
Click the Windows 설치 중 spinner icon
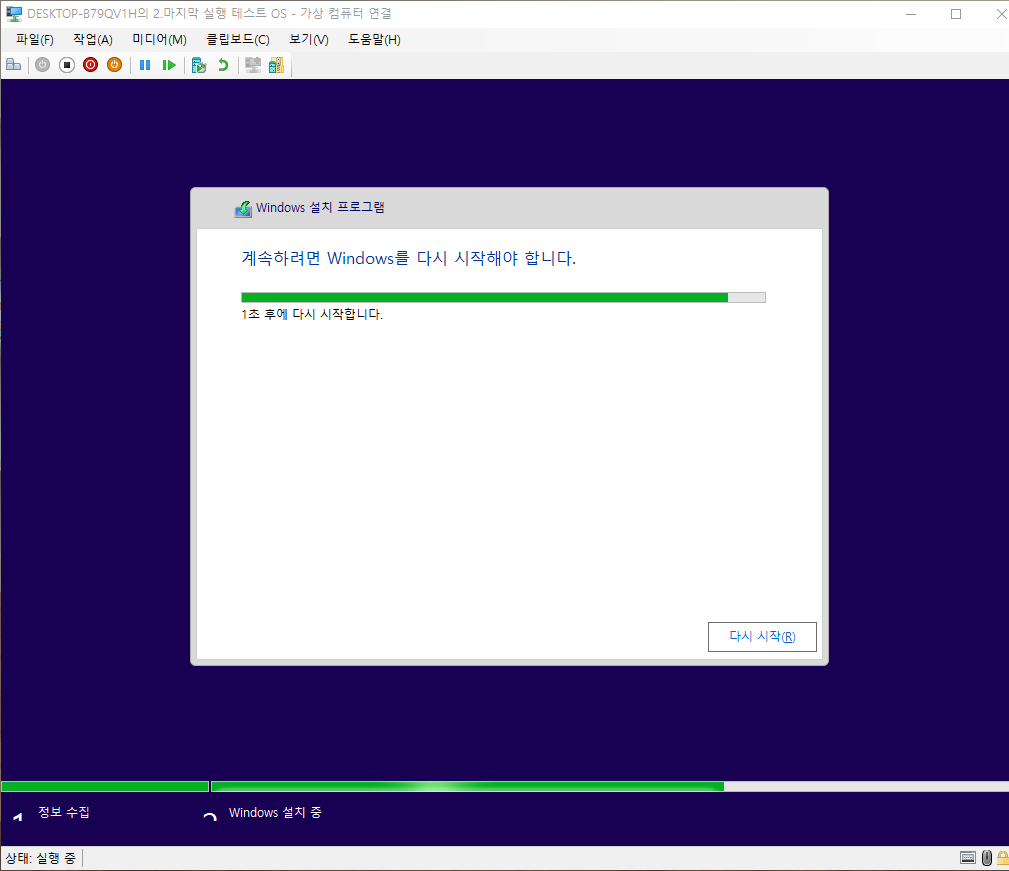210,816
